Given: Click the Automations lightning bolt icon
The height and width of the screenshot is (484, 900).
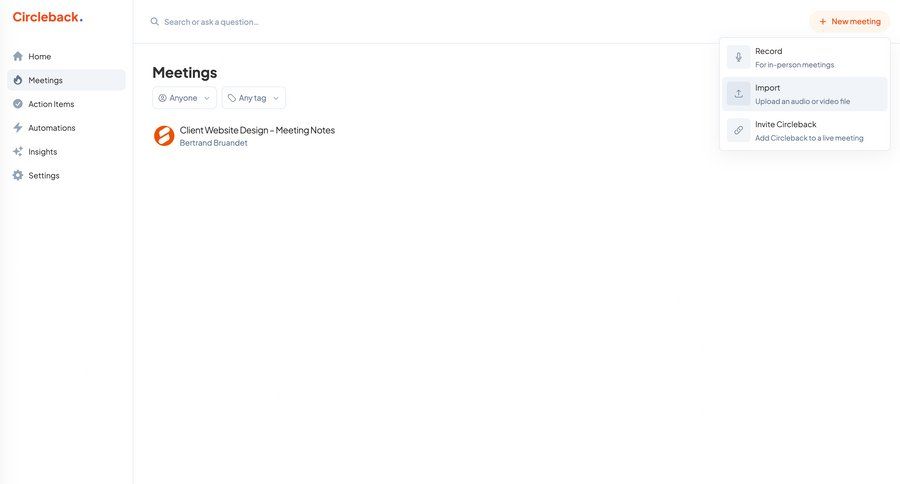Looking at the screenshot, I should (18, 128).
